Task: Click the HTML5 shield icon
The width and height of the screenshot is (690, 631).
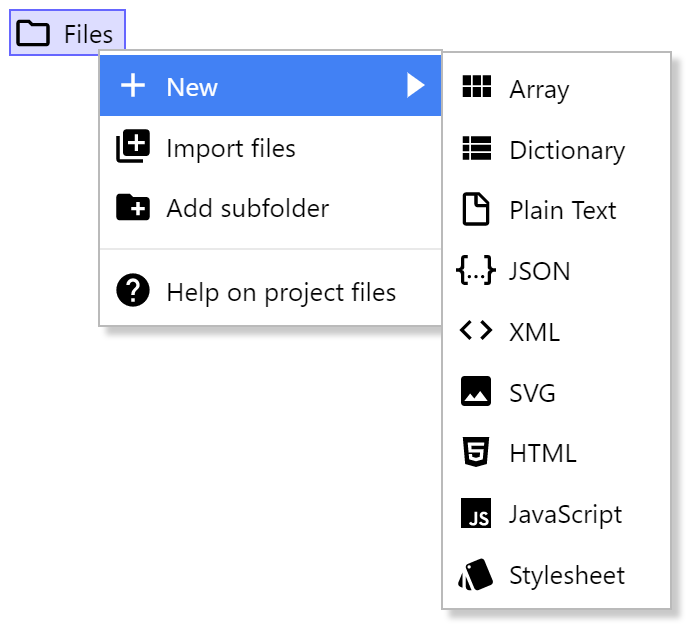Action: point(476,453)
